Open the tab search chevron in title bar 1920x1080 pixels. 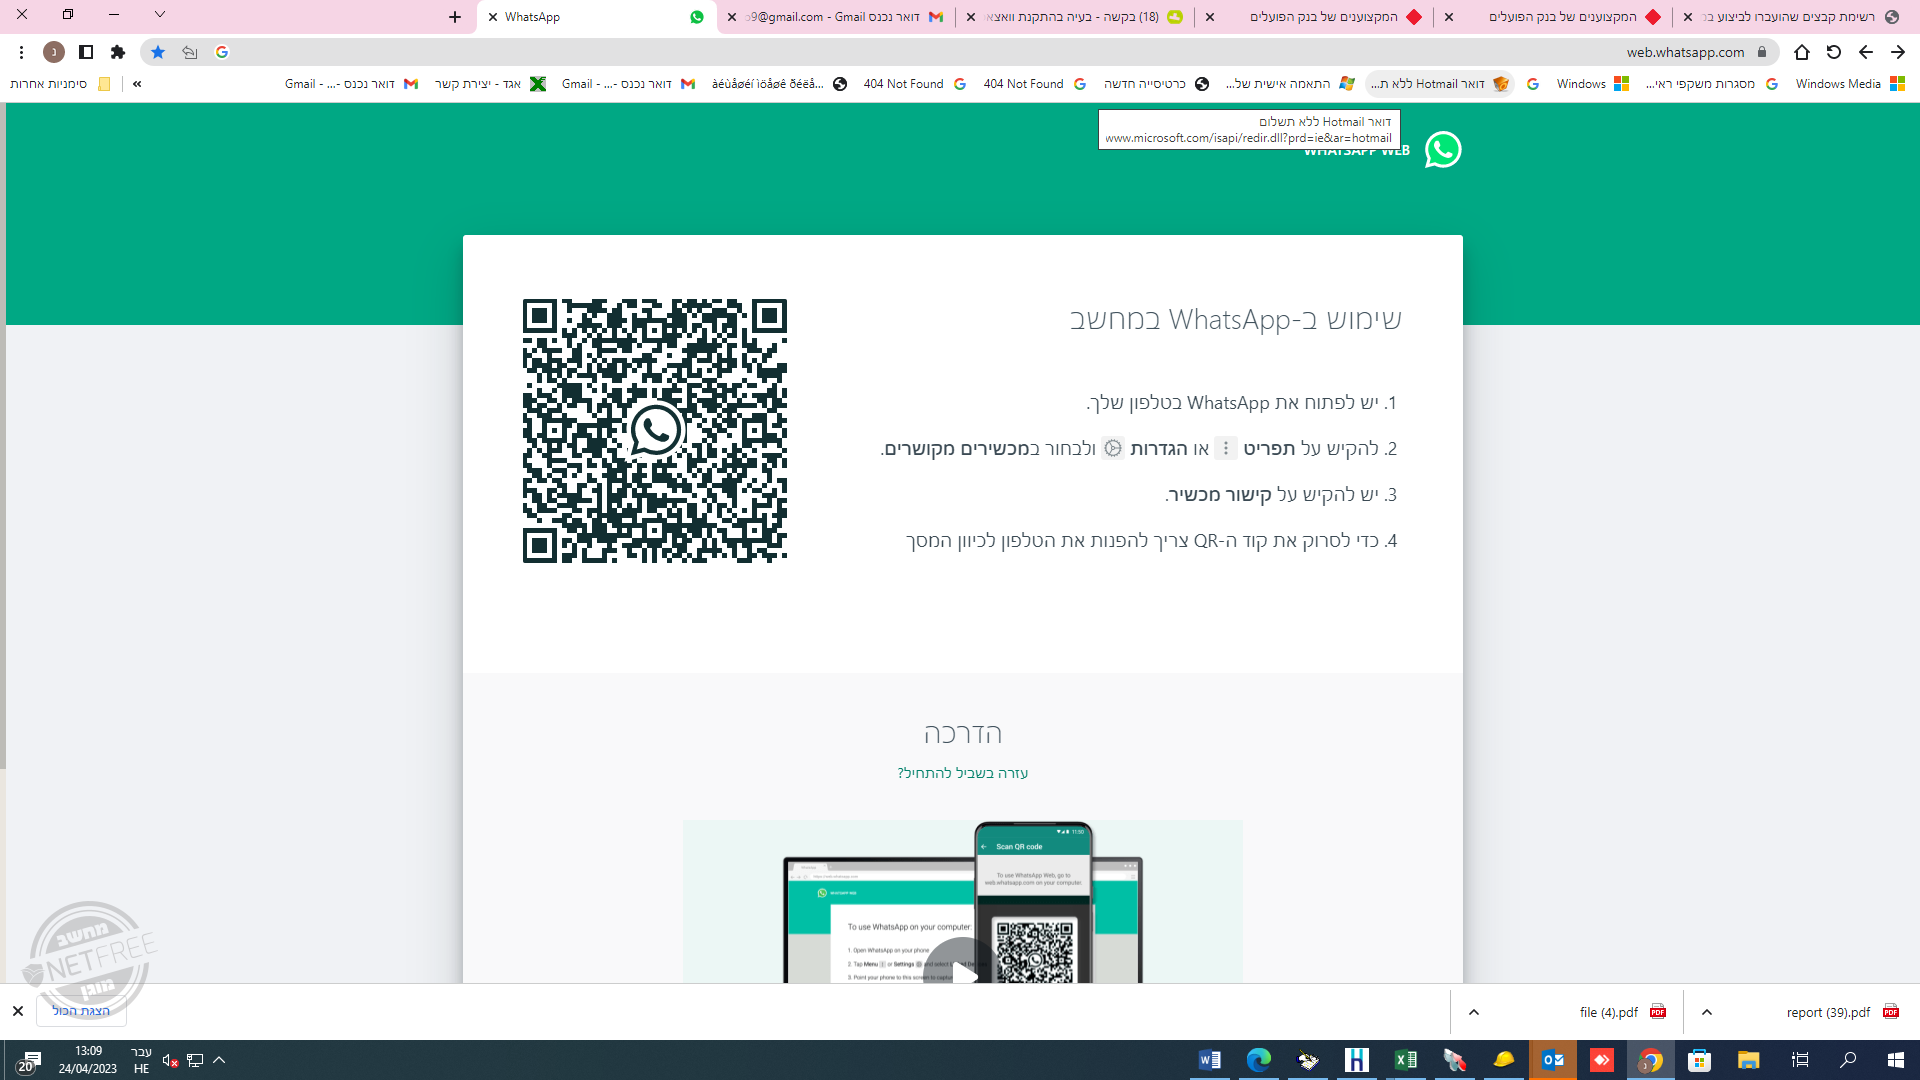(160, 15)
